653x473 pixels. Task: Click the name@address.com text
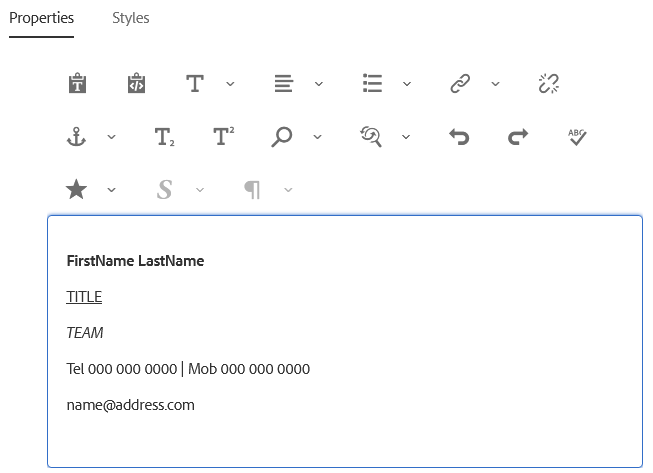(130, 405)
